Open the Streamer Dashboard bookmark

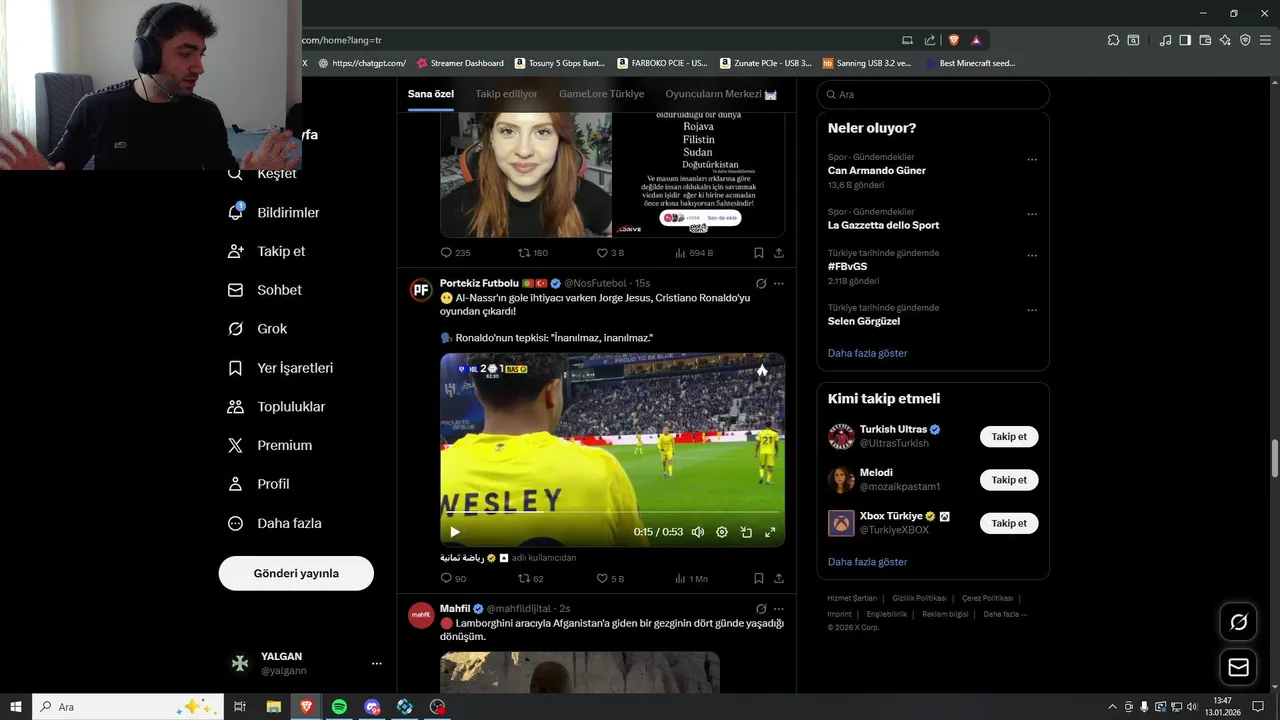click(x=460, y=63)
